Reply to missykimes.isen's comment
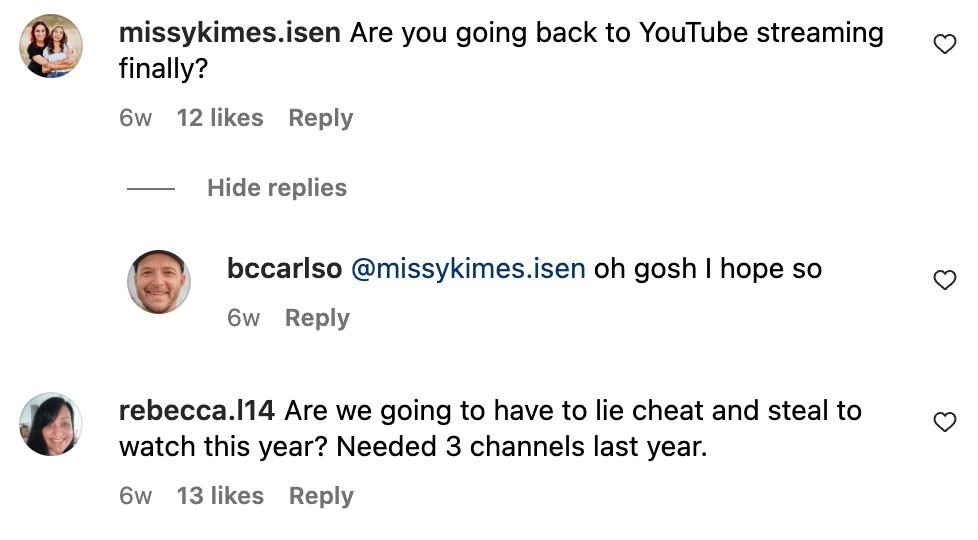The image size is (978, 540). pyautogui.click(x=320, y=118)
